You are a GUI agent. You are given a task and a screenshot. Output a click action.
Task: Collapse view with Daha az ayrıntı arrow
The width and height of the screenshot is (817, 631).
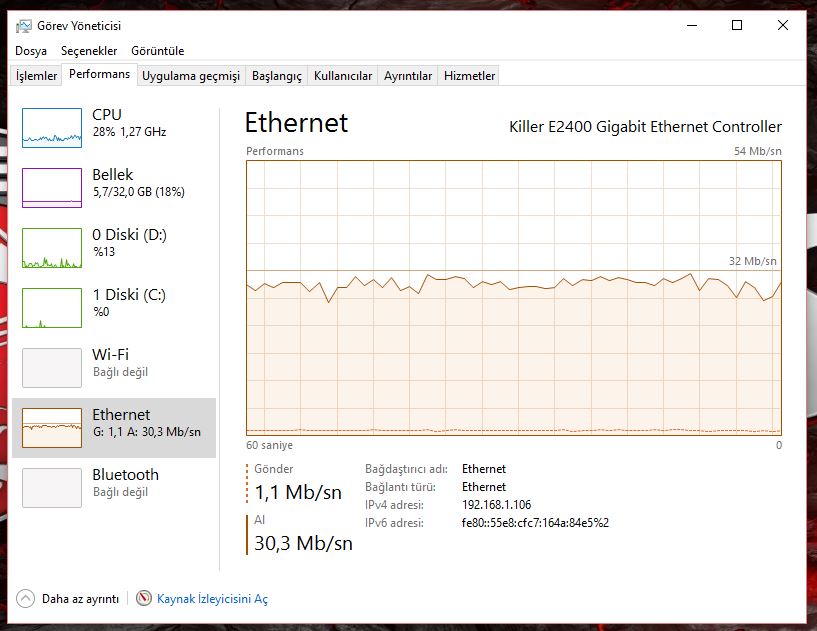tap(25, 599)
